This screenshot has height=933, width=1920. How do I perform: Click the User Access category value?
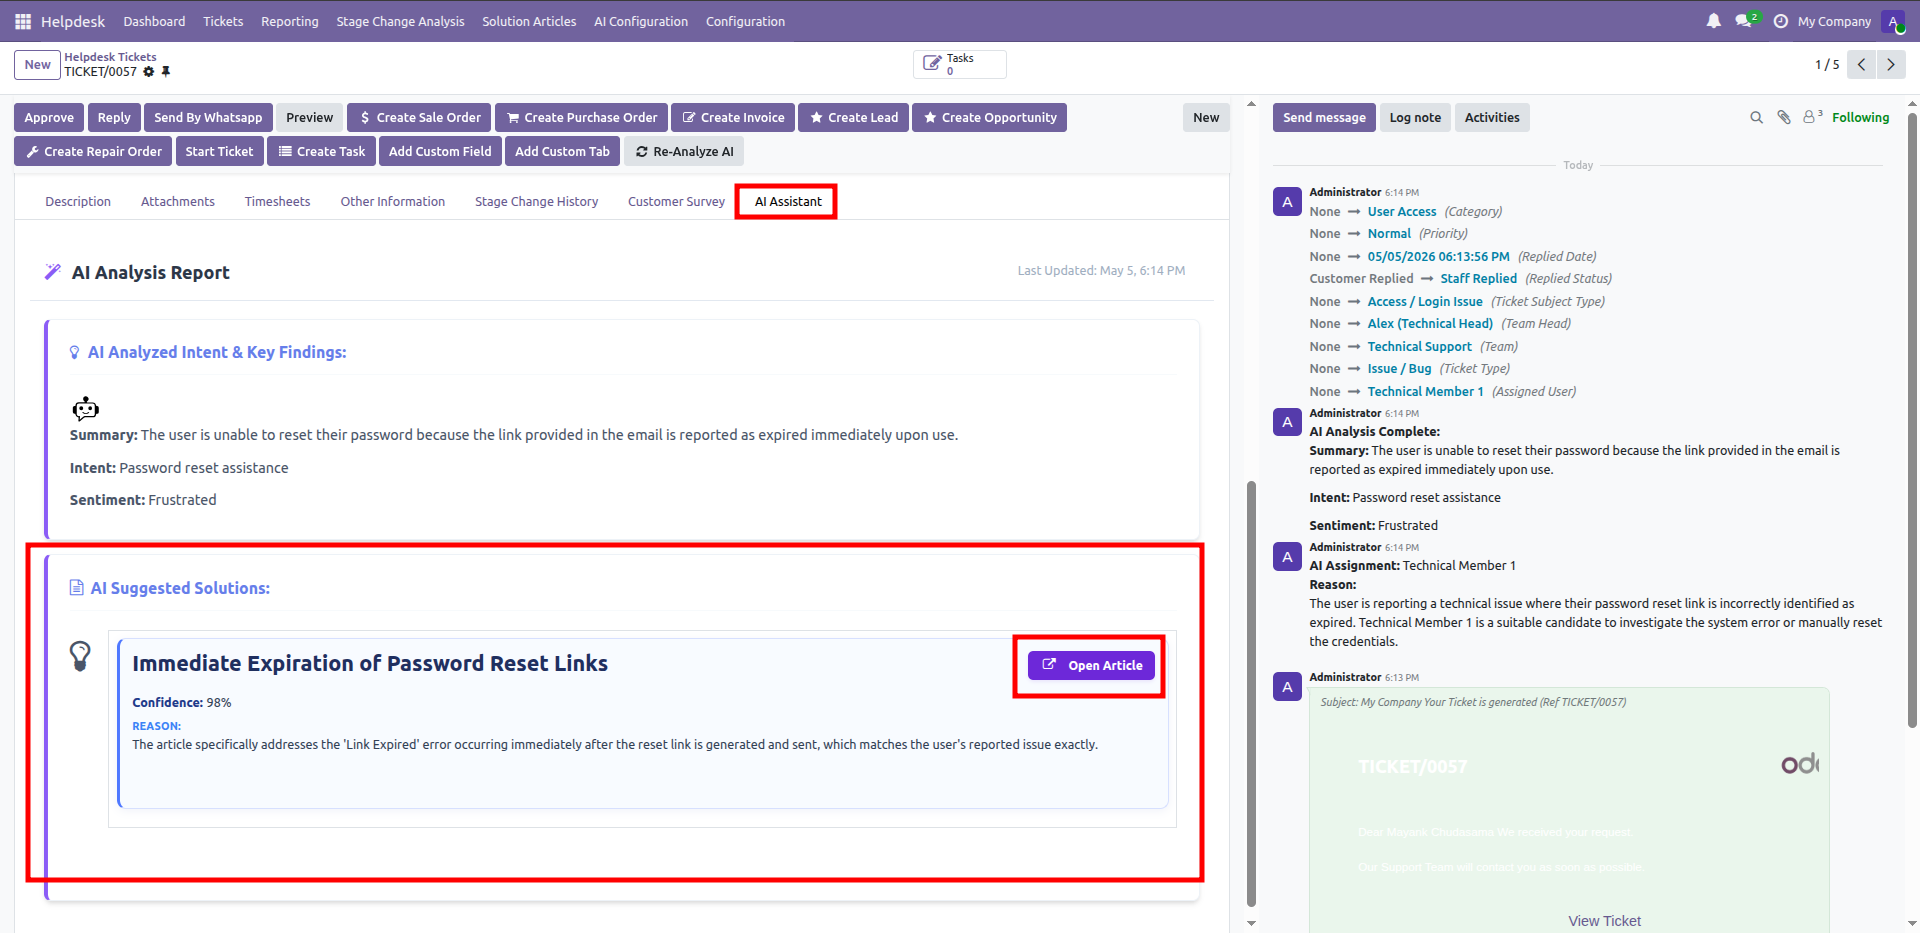click(1402, 212)
